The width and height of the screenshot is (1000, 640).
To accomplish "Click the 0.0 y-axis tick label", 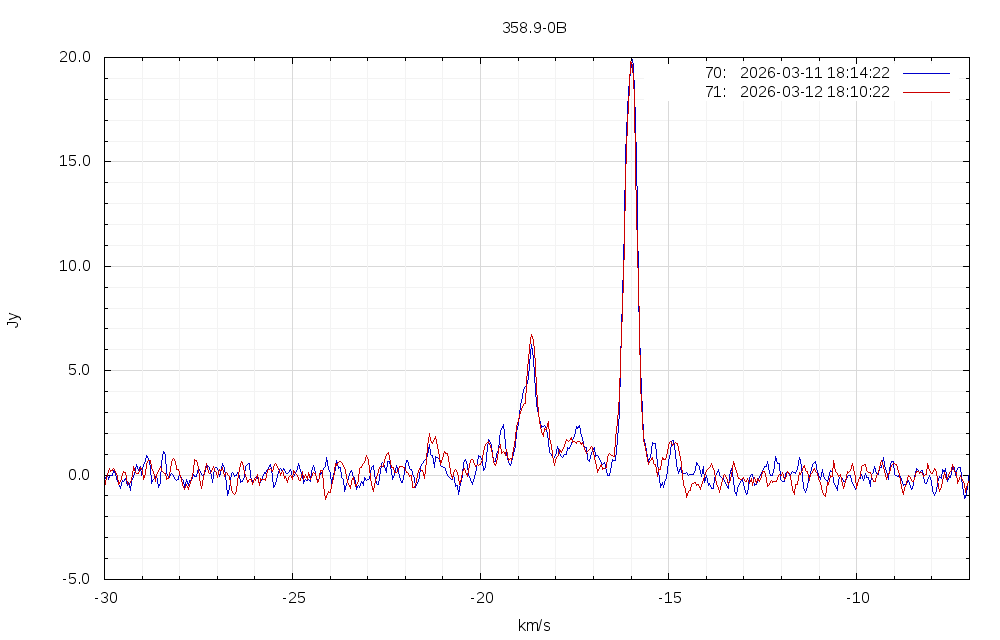I will tap(79, 475).
